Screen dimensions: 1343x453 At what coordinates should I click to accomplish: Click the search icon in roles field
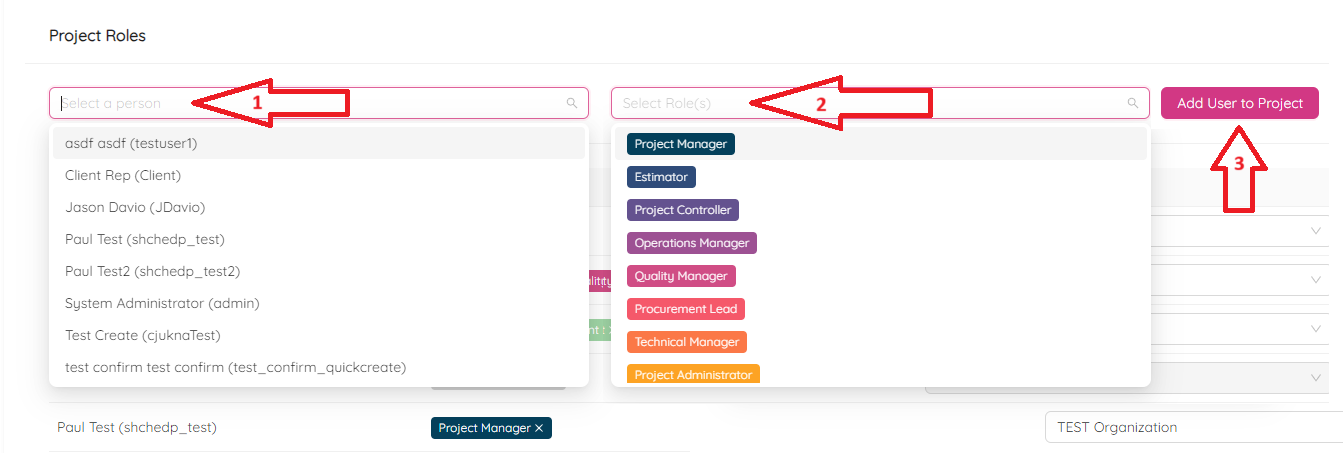pyautogui.click(x=1133, y=103)
